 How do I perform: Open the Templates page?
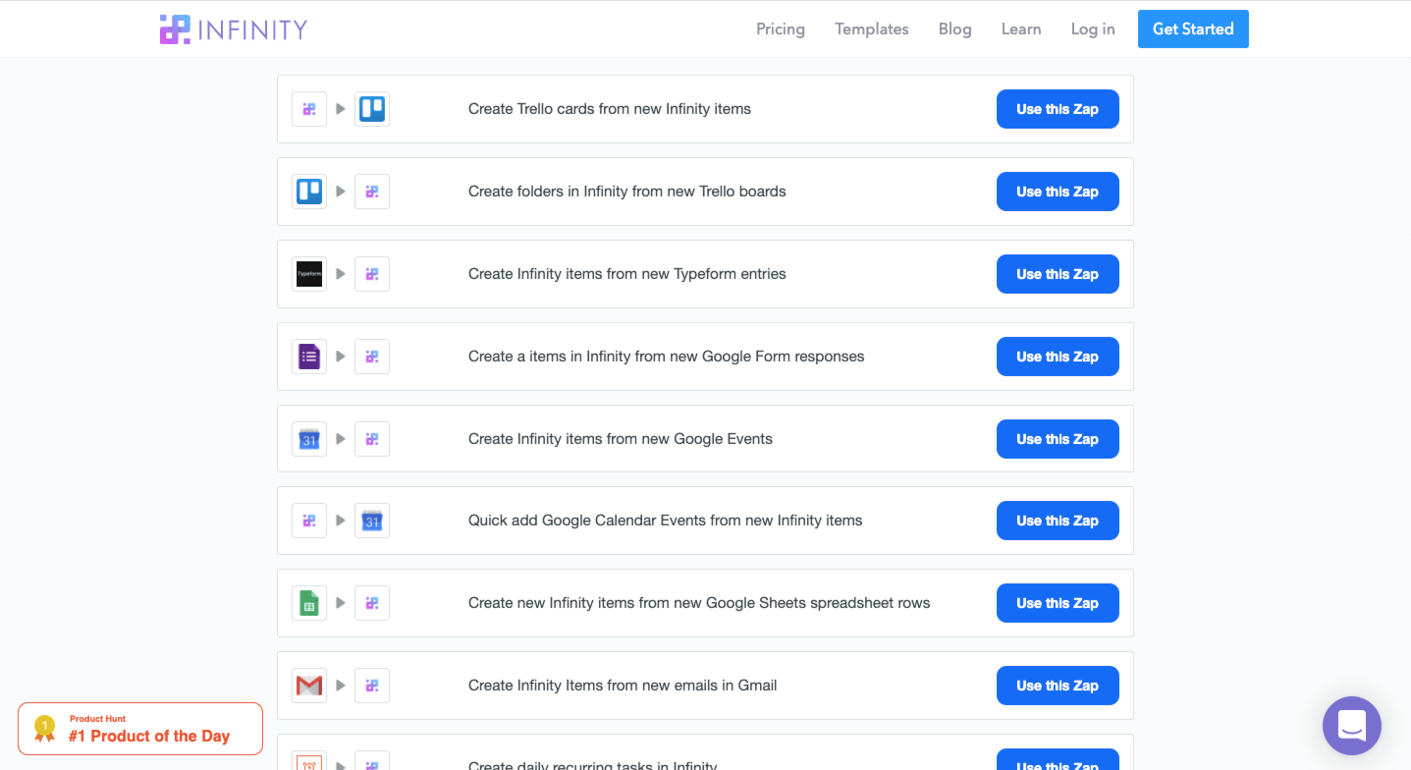(x=872, y=29)
